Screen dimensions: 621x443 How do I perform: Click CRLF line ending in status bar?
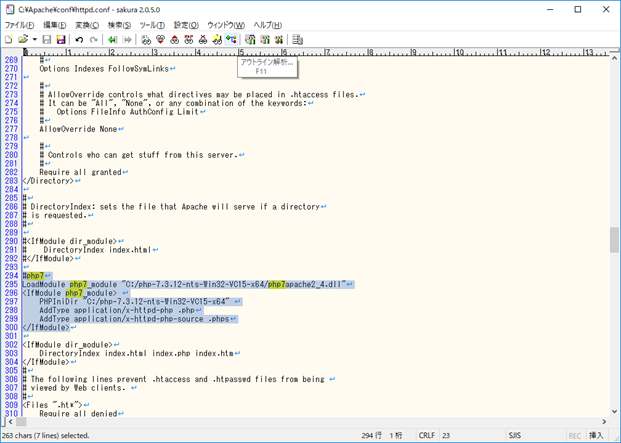pyautogui.click(x=427, y=435)
